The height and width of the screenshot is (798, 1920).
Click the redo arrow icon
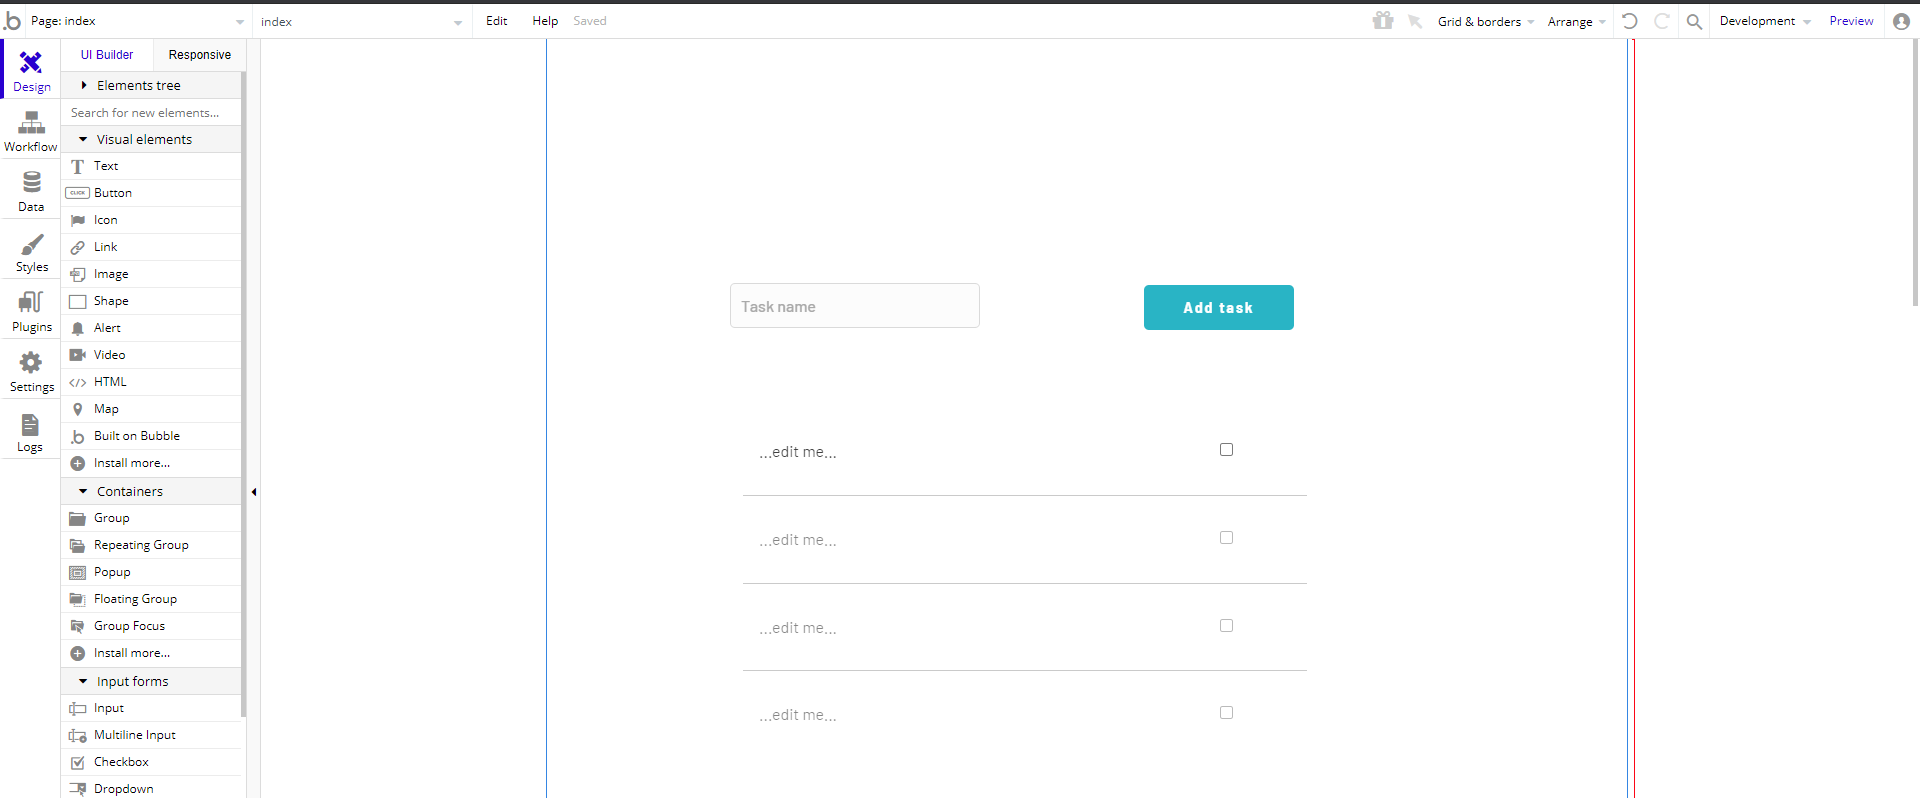pyautogui.click(x=1662, y=20)
